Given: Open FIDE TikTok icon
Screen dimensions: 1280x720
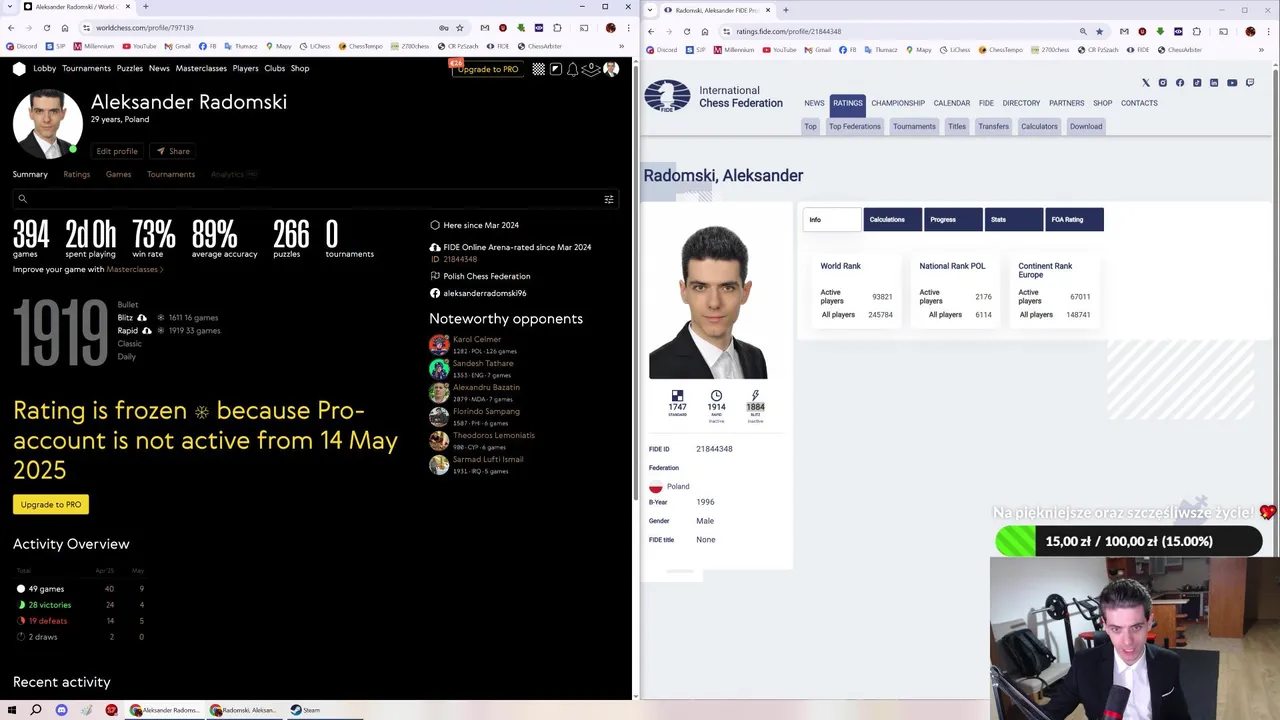Looking at the screenshot, I should click(1197, 83).
